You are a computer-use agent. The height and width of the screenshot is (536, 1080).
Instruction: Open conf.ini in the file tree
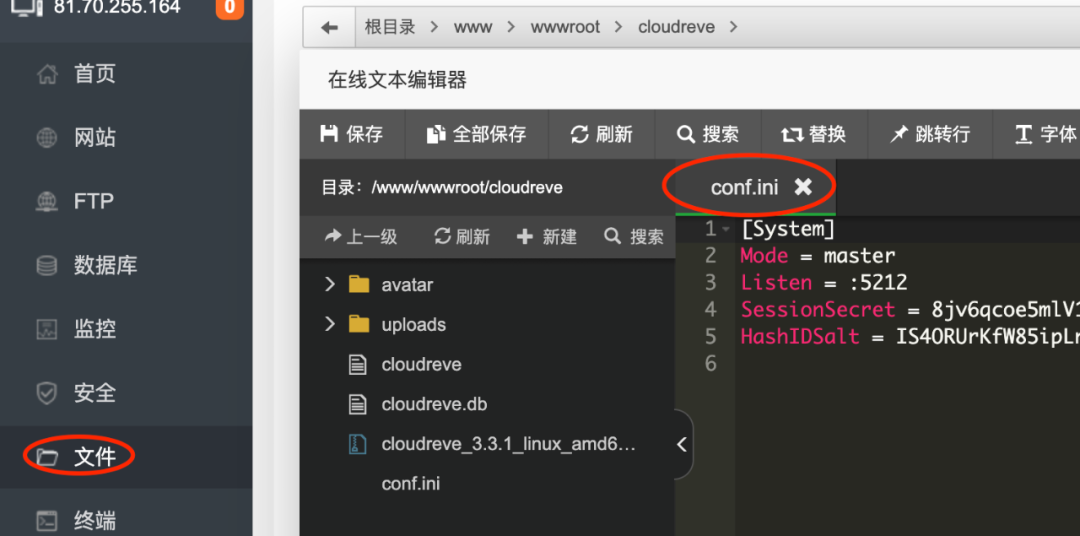coord(411,484)
